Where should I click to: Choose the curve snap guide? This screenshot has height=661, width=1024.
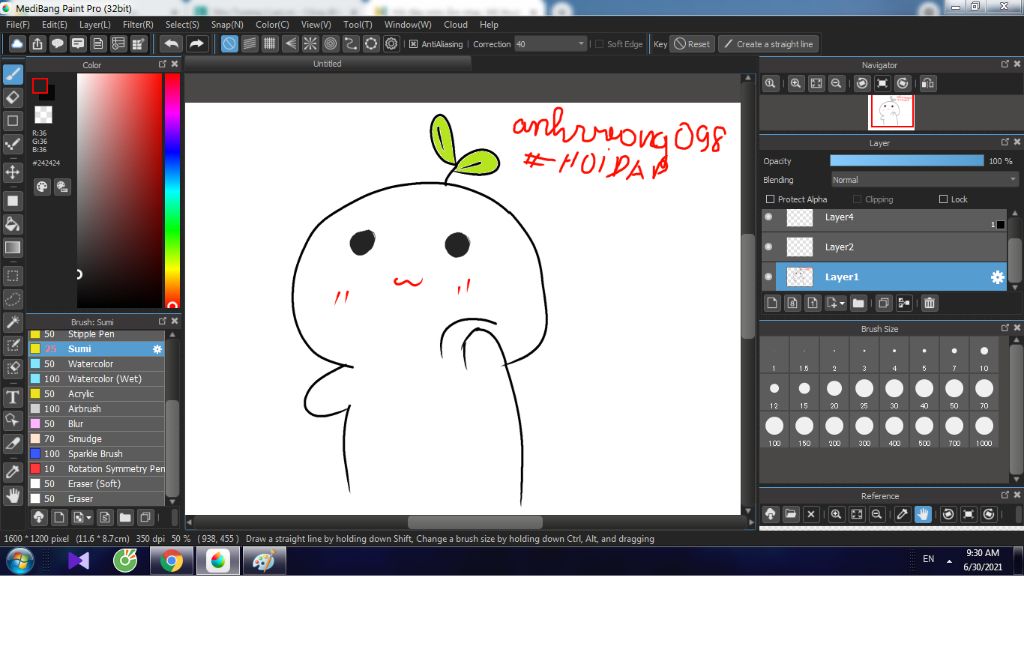(351, 44)
